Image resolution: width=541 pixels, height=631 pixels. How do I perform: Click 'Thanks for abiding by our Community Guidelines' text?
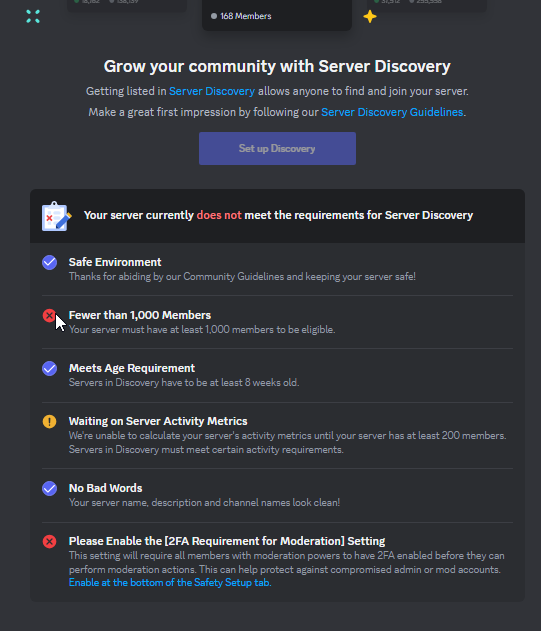(242, 276)
